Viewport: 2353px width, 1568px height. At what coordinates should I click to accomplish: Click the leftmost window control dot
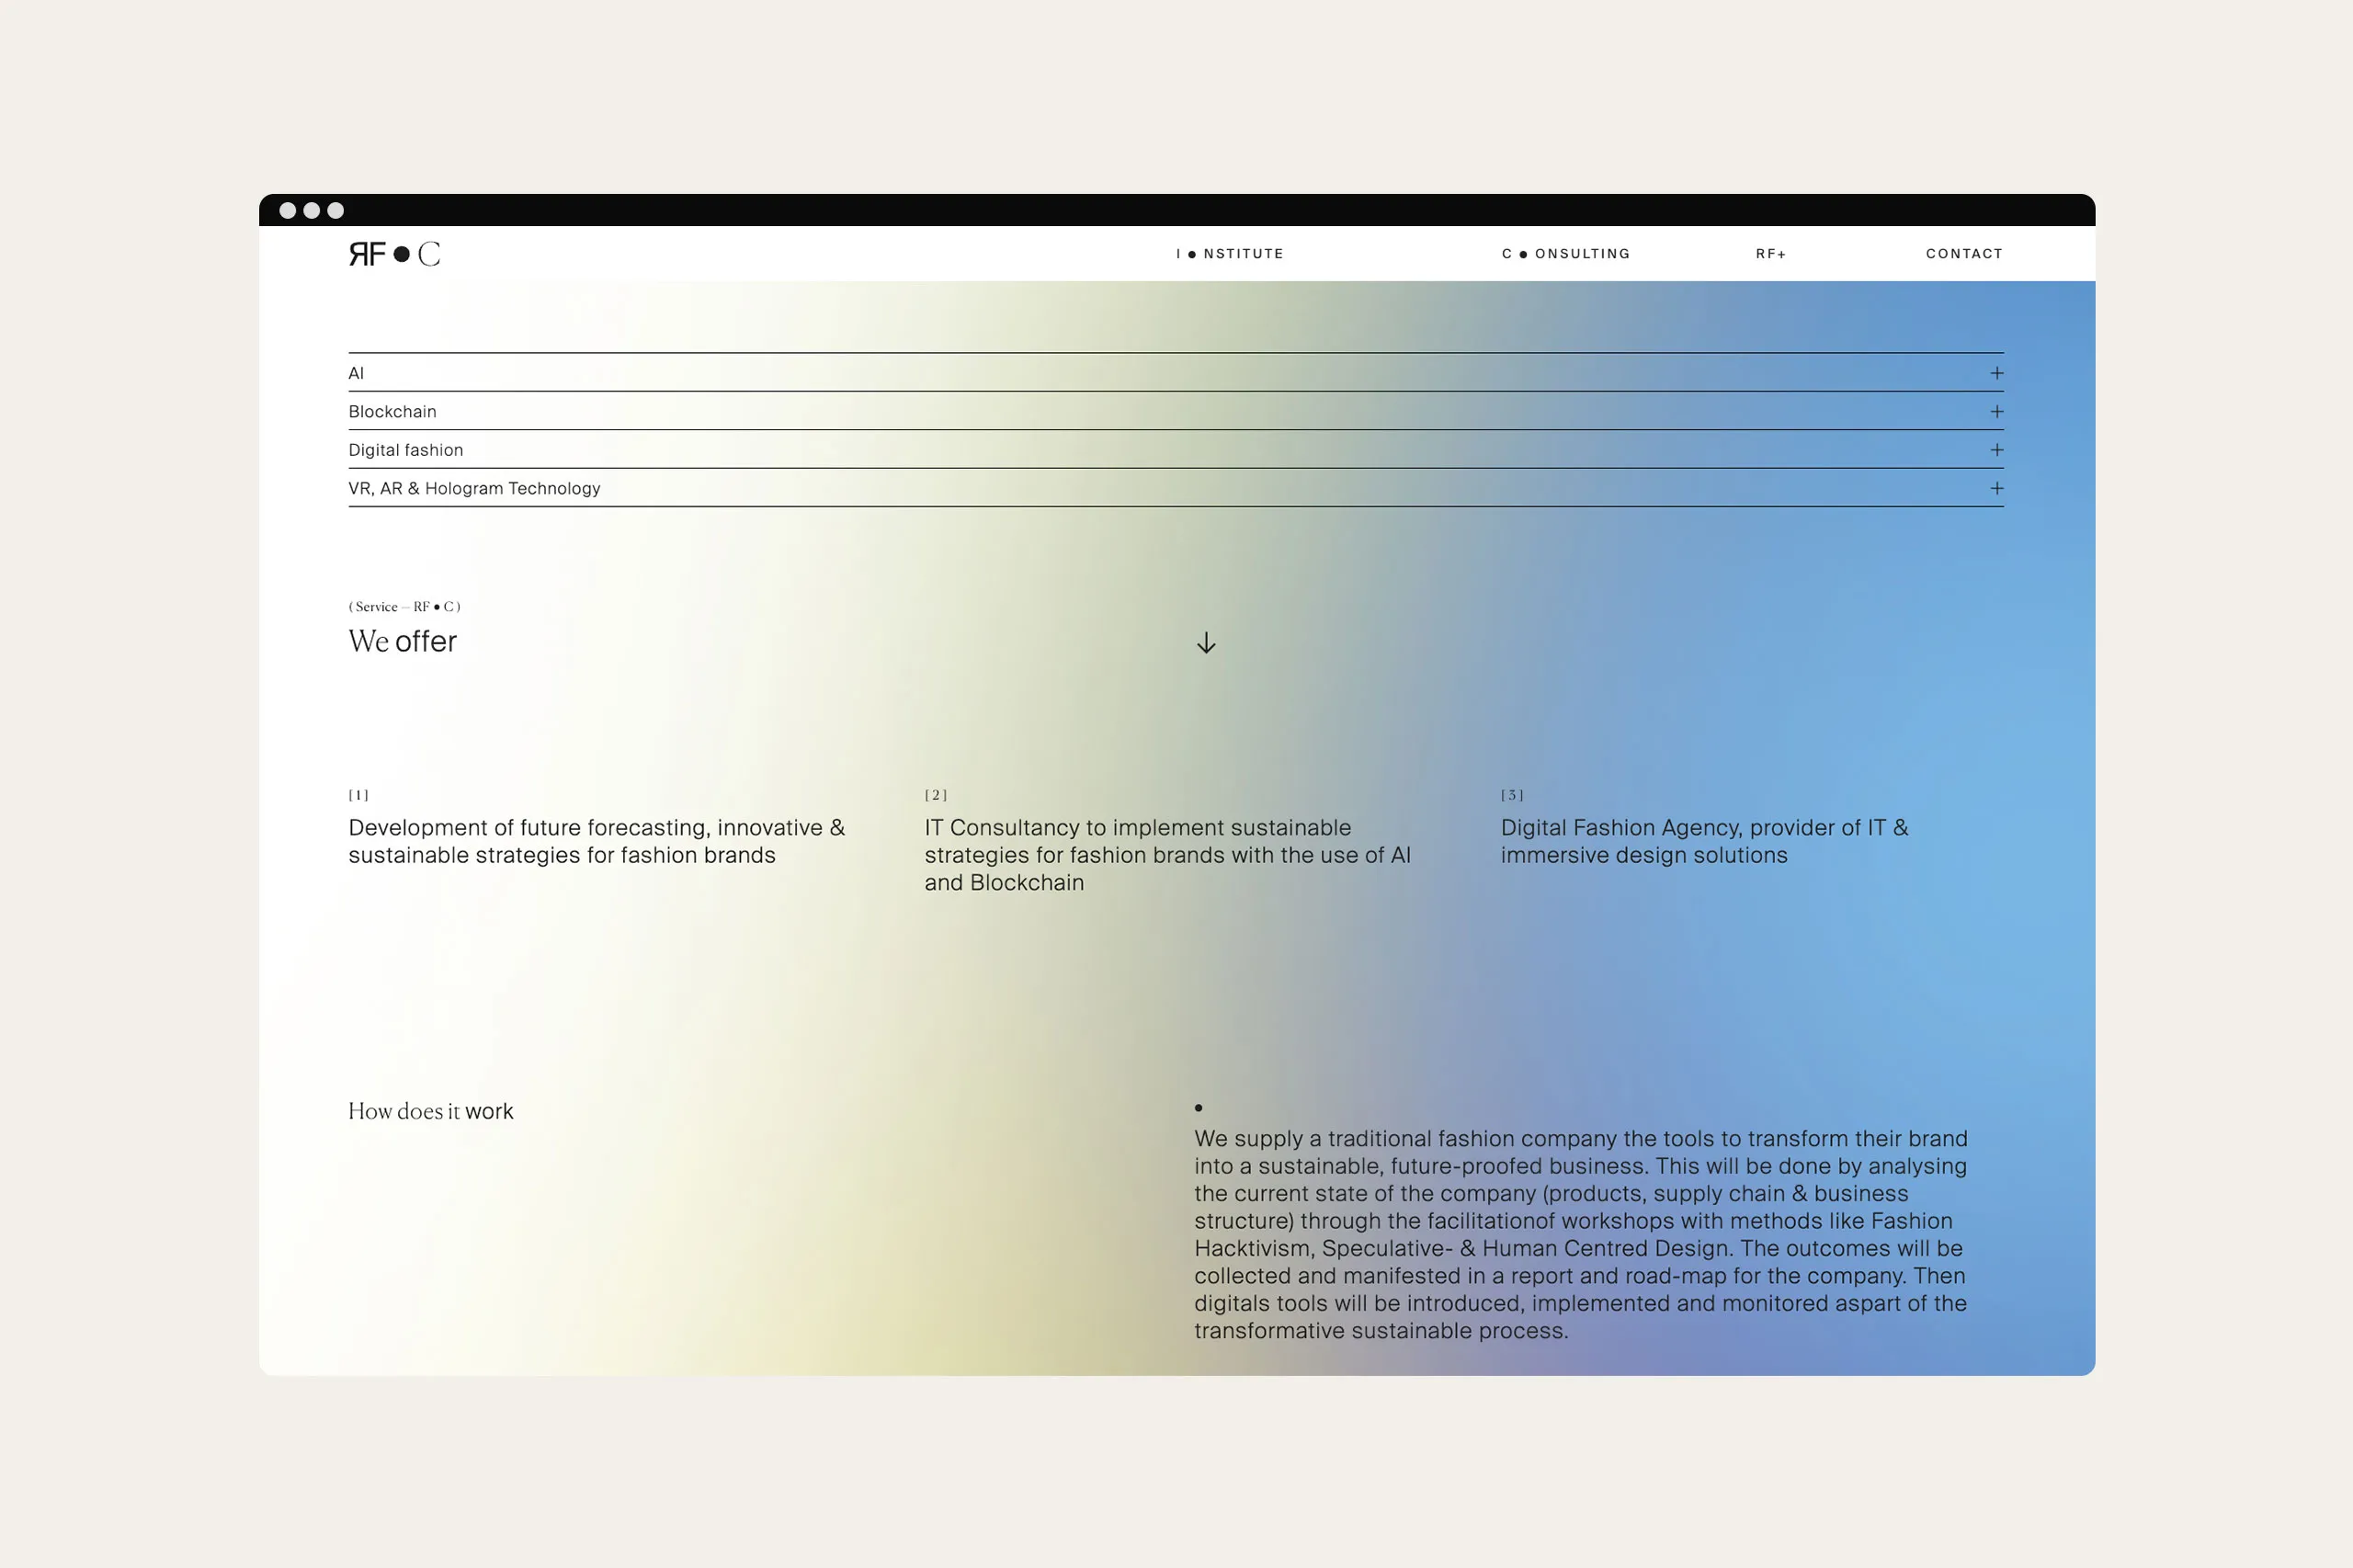tap(287, 211)
